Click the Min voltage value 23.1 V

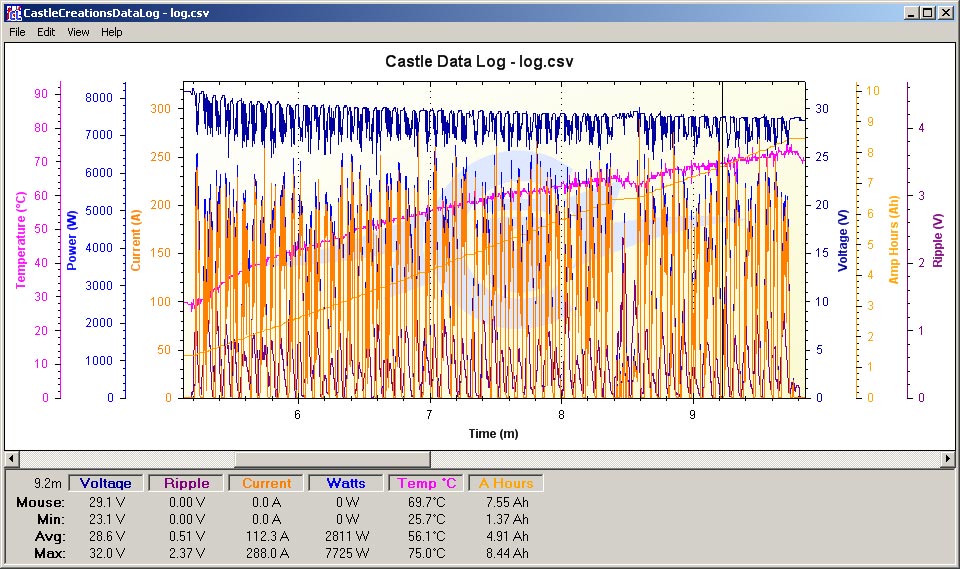[107, 519]
